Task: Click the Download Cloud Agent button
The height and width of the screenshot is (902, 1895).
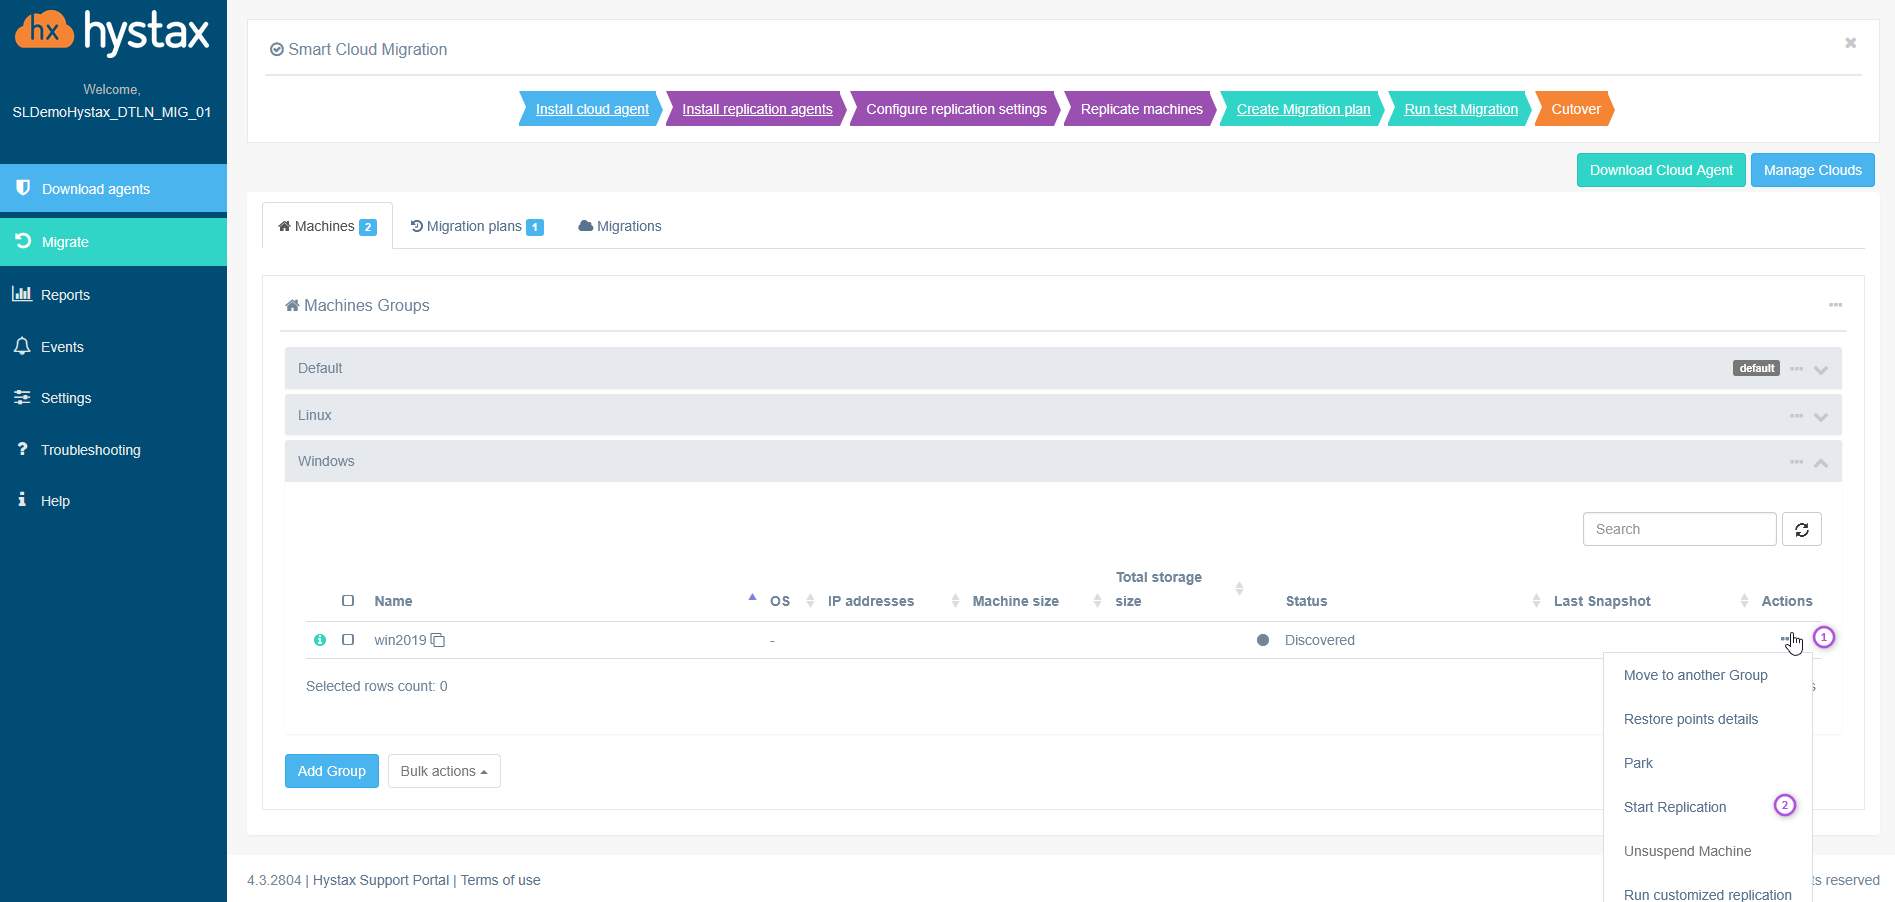Action: [x=1660, y=170]
